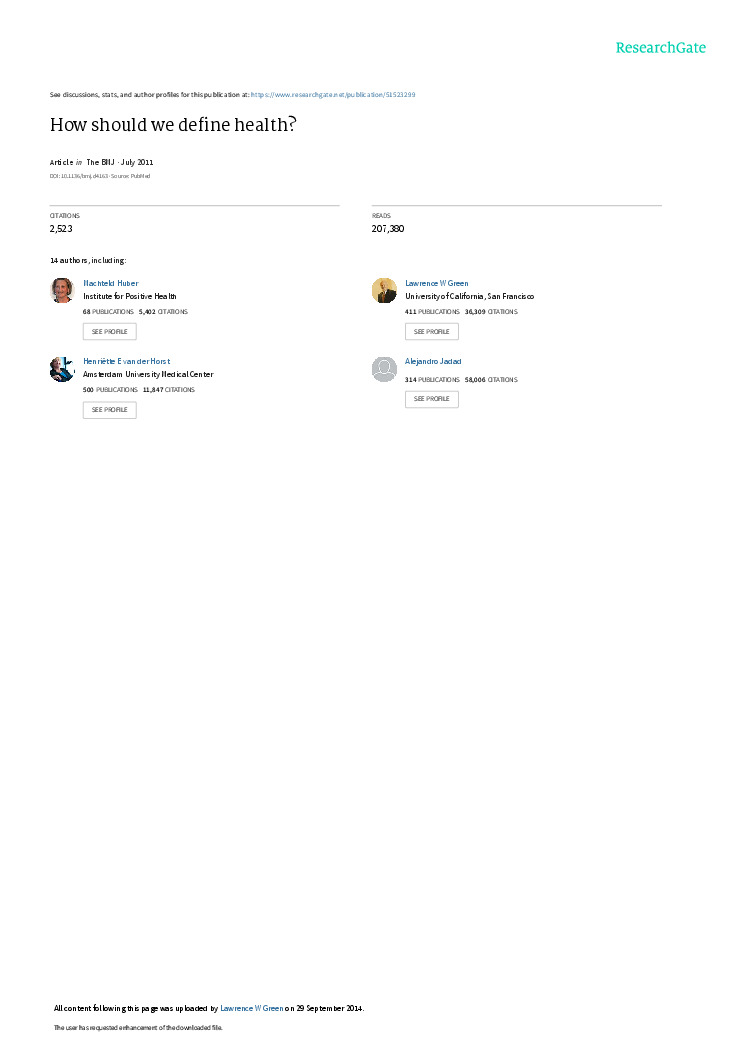Image resolution: width=744 pixels, height=1051 pixels.
Task: Open Henriëtte E van der Horst name link
Action: point(127,361)
